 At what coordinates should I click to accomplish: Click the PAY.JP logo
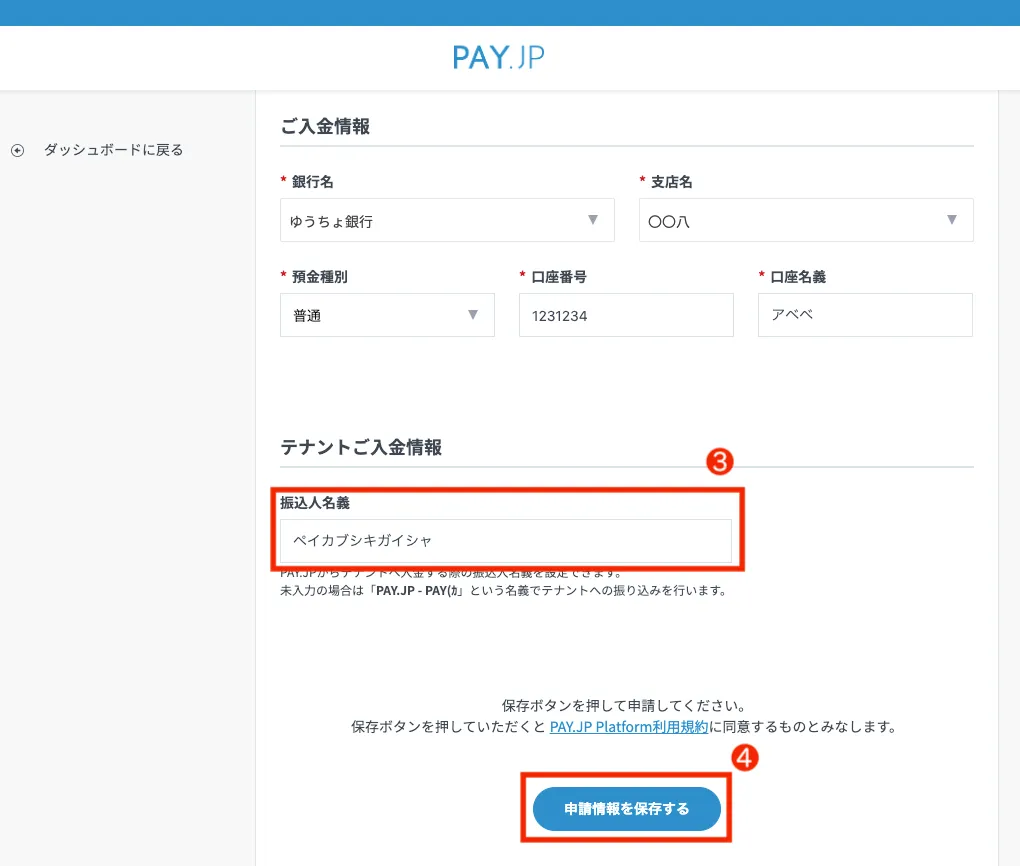click(498, 57)
